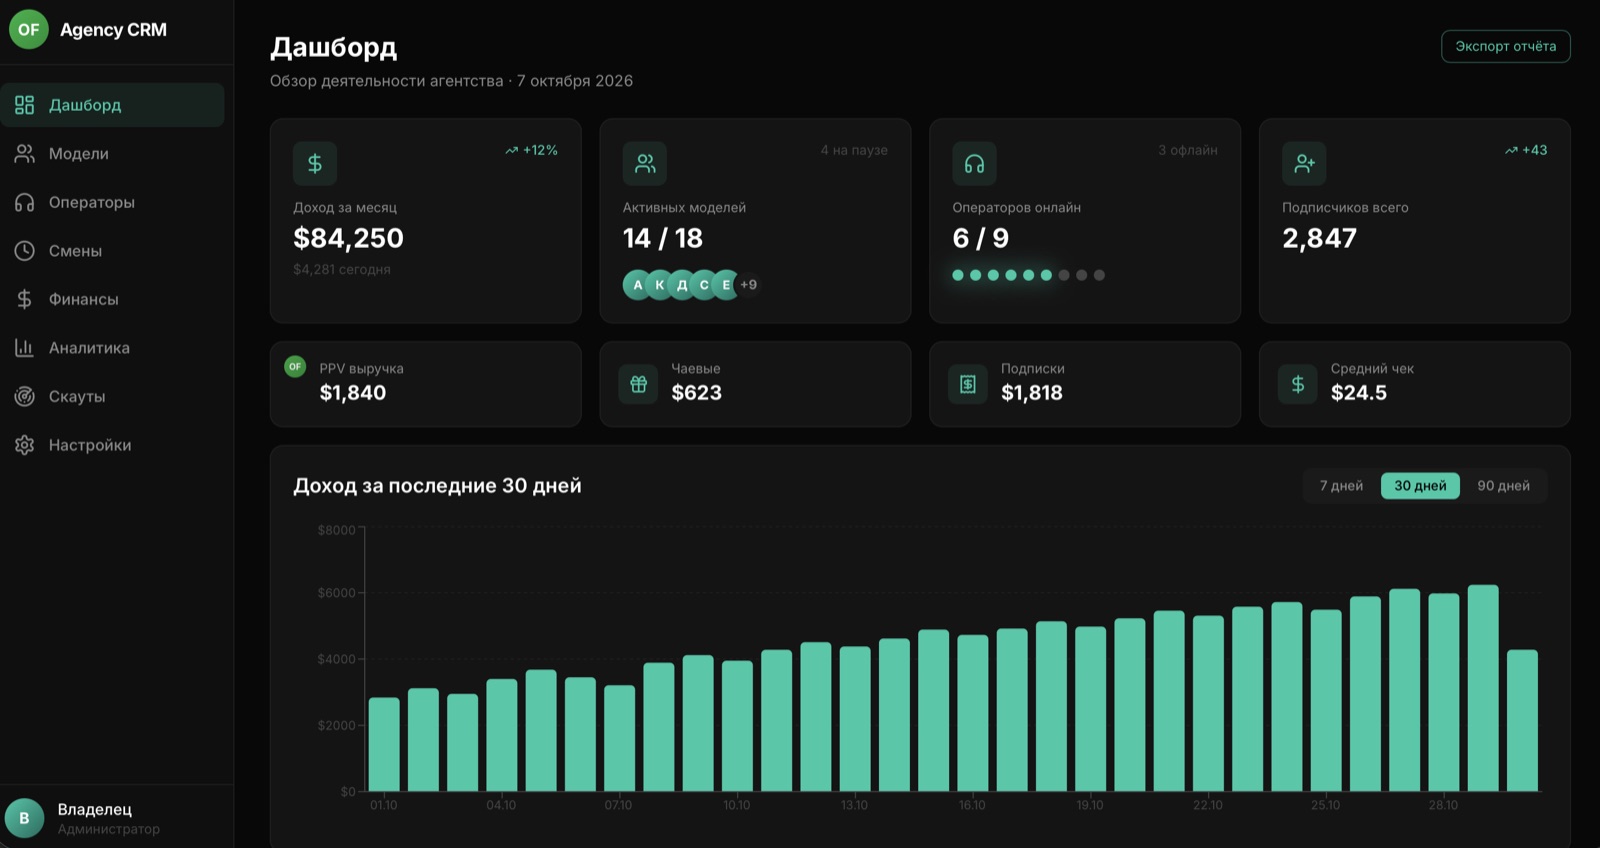This screenshot has width=1600, height=848.
Task: Click the dollar icon on Средний чек card
Action: point(1298,384)
